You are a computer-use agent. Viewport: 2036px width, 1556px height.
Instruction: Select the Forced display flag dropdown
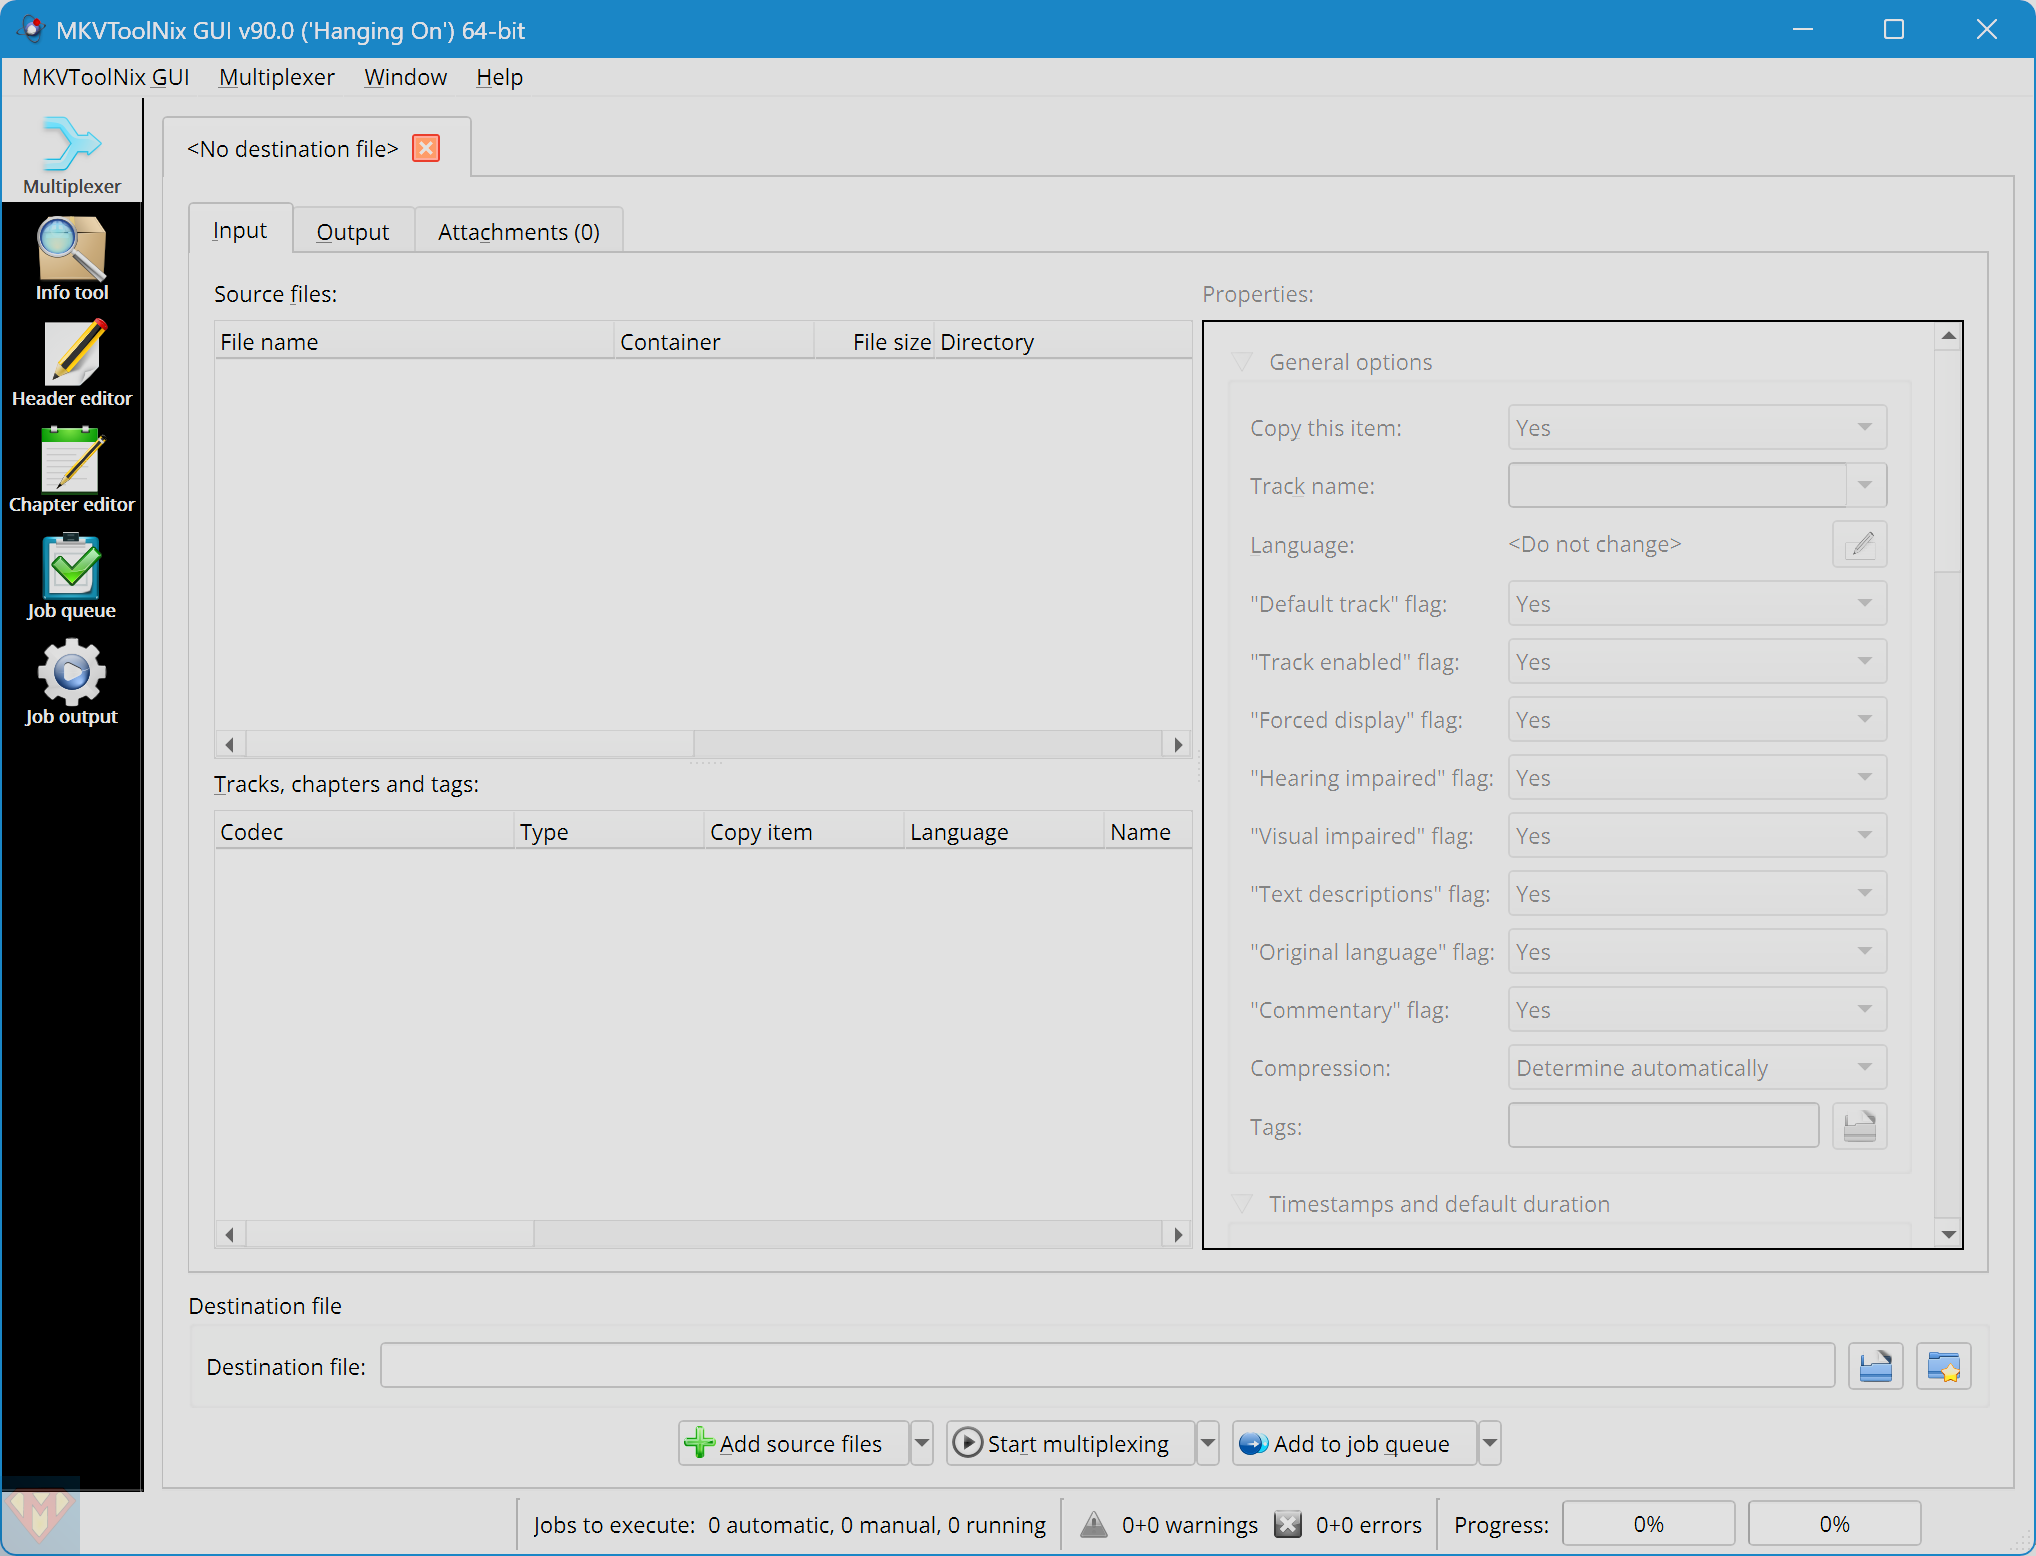[1693, 719]
